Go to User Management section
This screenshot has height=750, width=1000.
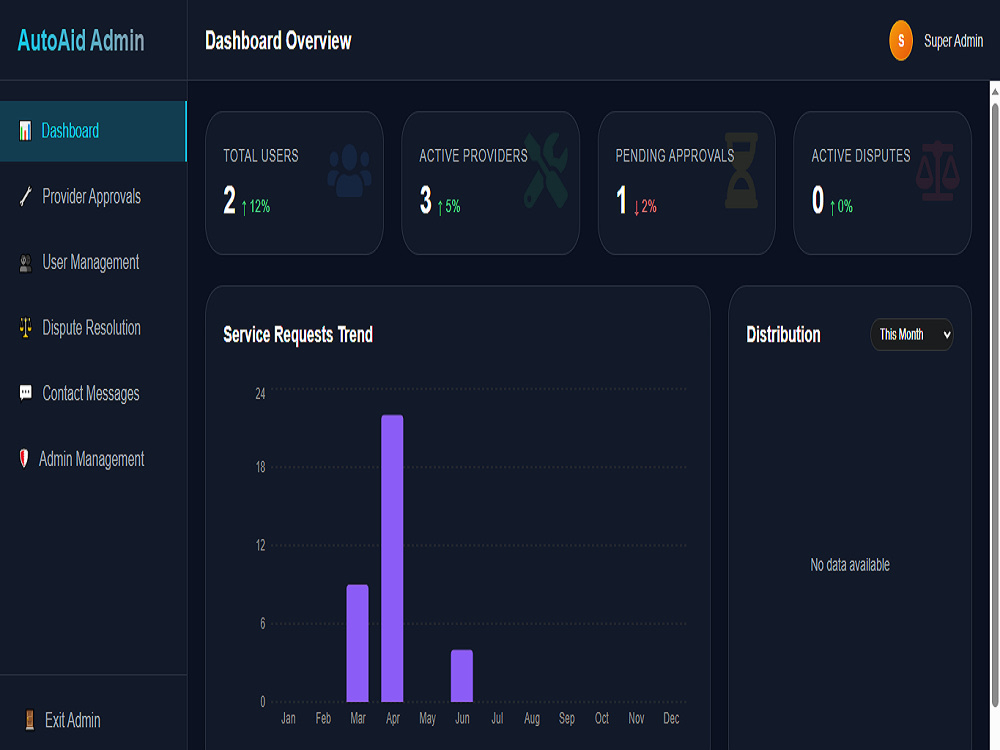tap(93, 263)
